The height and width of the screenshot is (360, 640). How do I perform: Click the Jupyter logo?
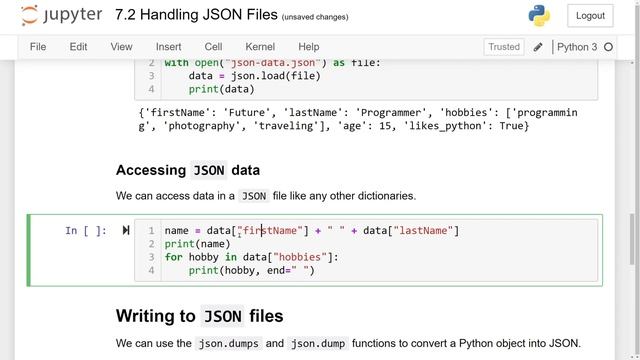tap(61, 15)
